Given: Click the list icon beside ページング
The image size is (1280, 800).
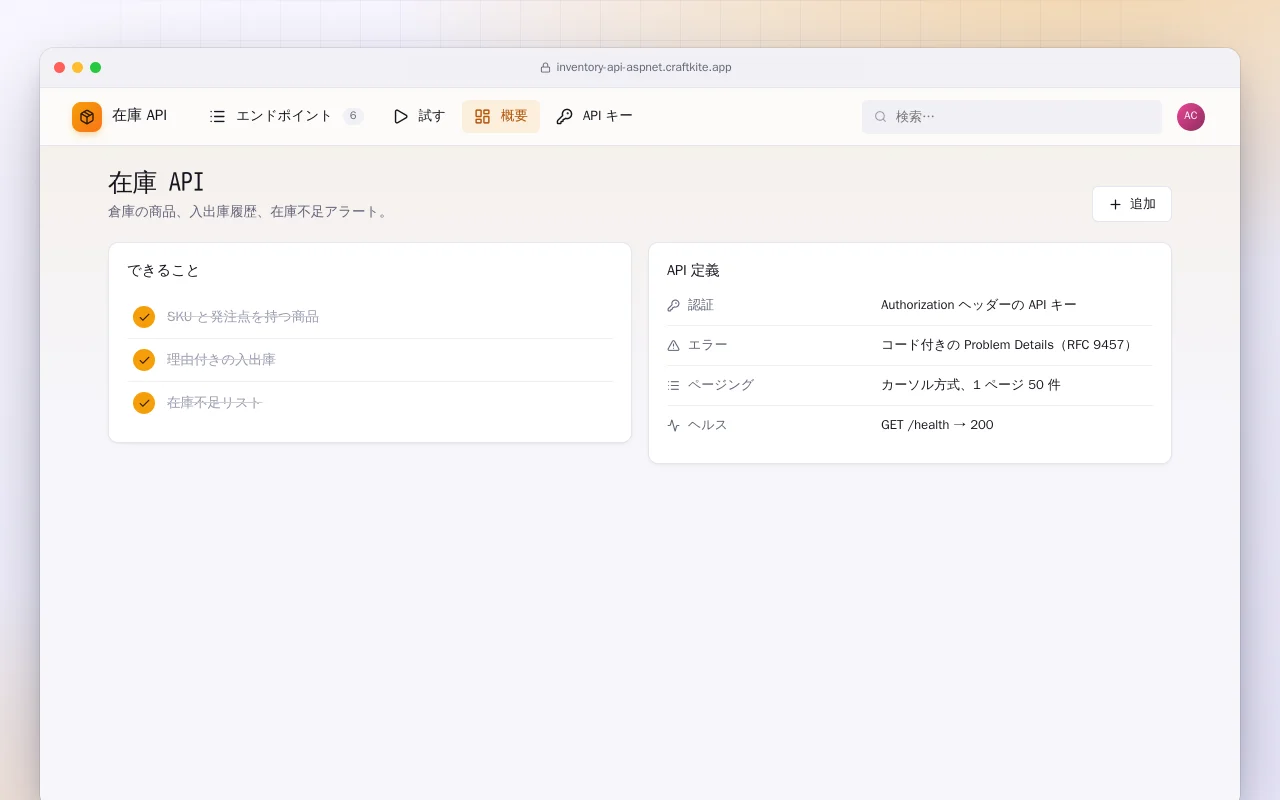Looking at the screenshot, I should click(x=673, y=385).
